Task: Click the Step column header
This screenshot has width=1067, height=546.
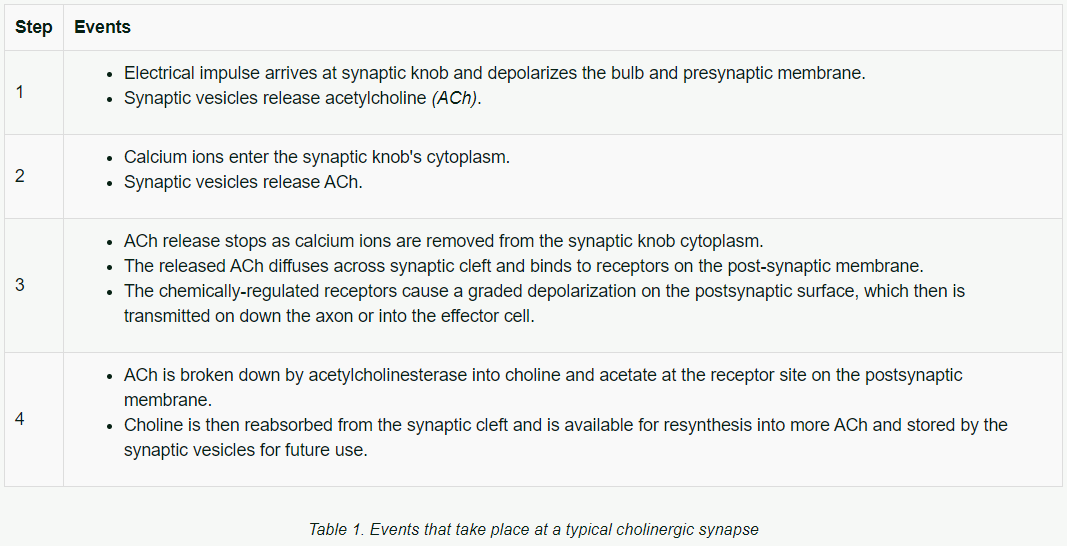Action: (33, 27)
